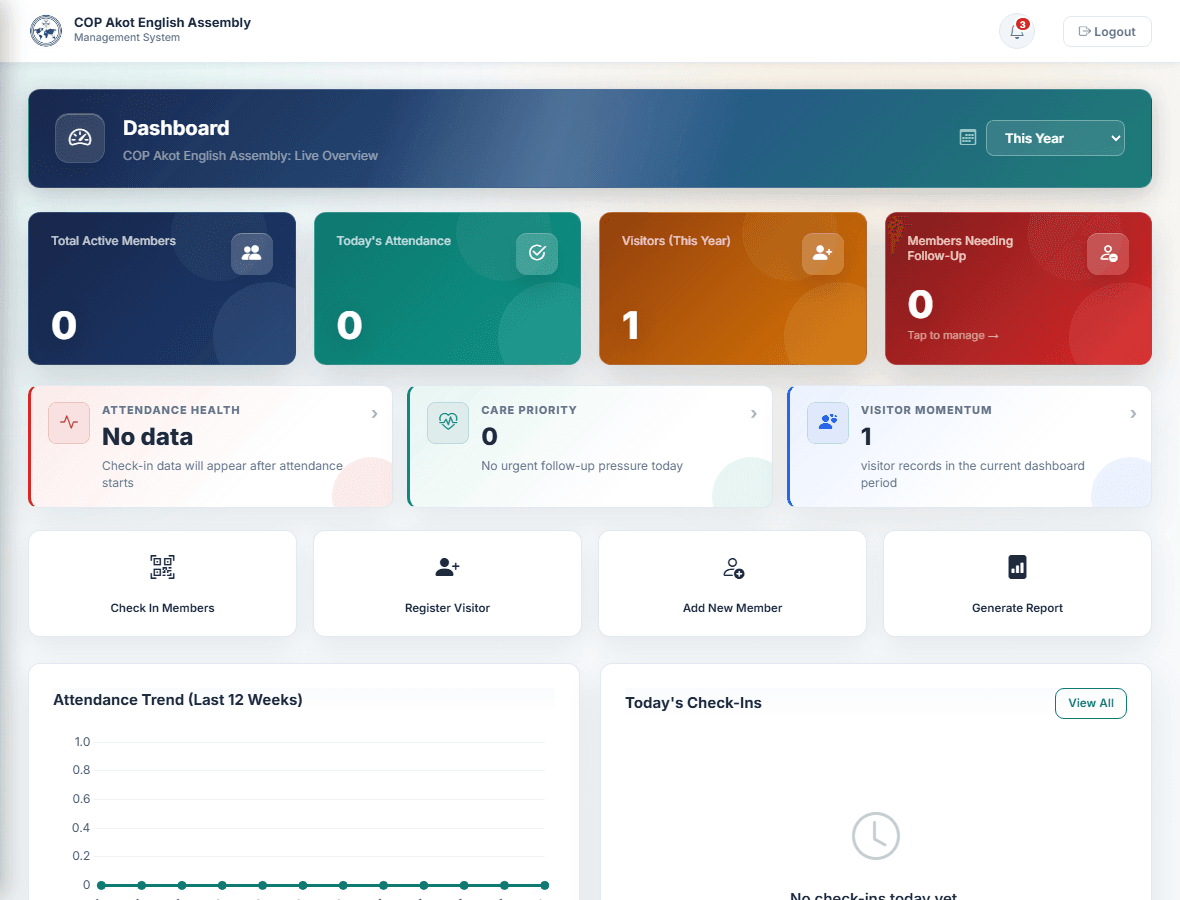This screenshot has width=1180, height=900.
Task: Click the check icon on Today's Attendance
Action: point(537,254)
